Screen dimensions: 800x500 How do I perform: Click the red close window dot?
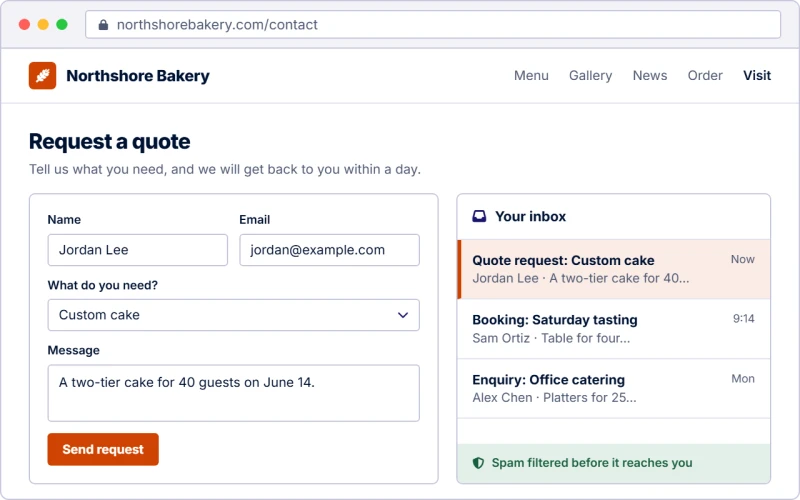pos(24,24)
